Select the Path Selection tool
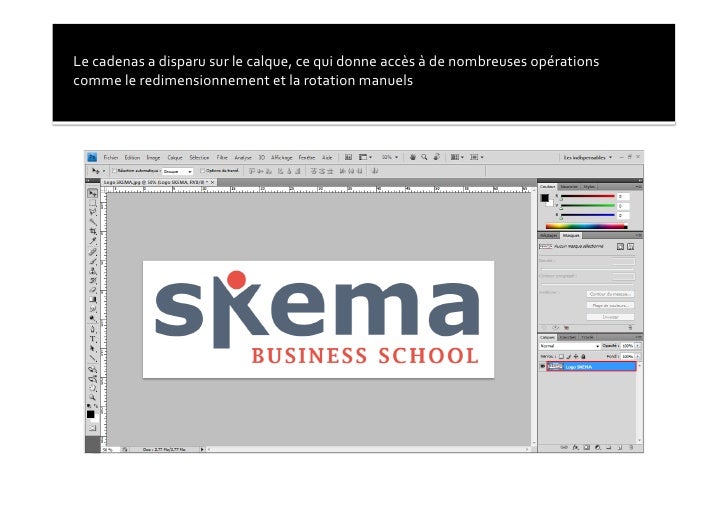Viewport: 728px width, 514px height. 93,348
